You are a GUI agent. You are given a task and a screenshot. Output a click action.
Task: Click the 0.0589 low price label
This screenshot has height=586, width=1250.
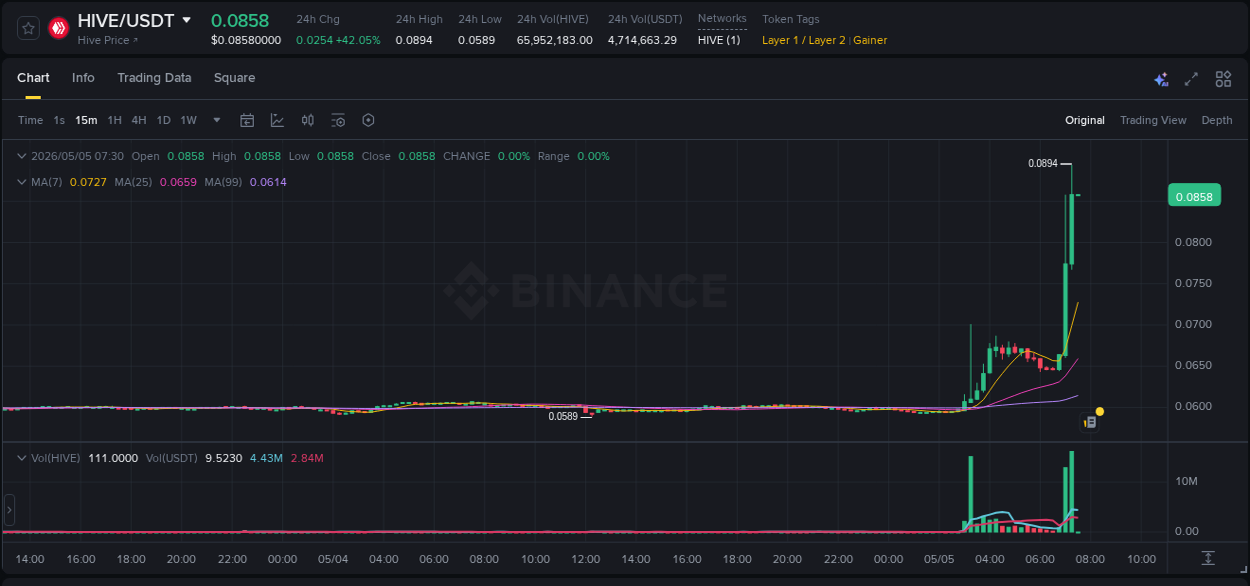(563, 416)
